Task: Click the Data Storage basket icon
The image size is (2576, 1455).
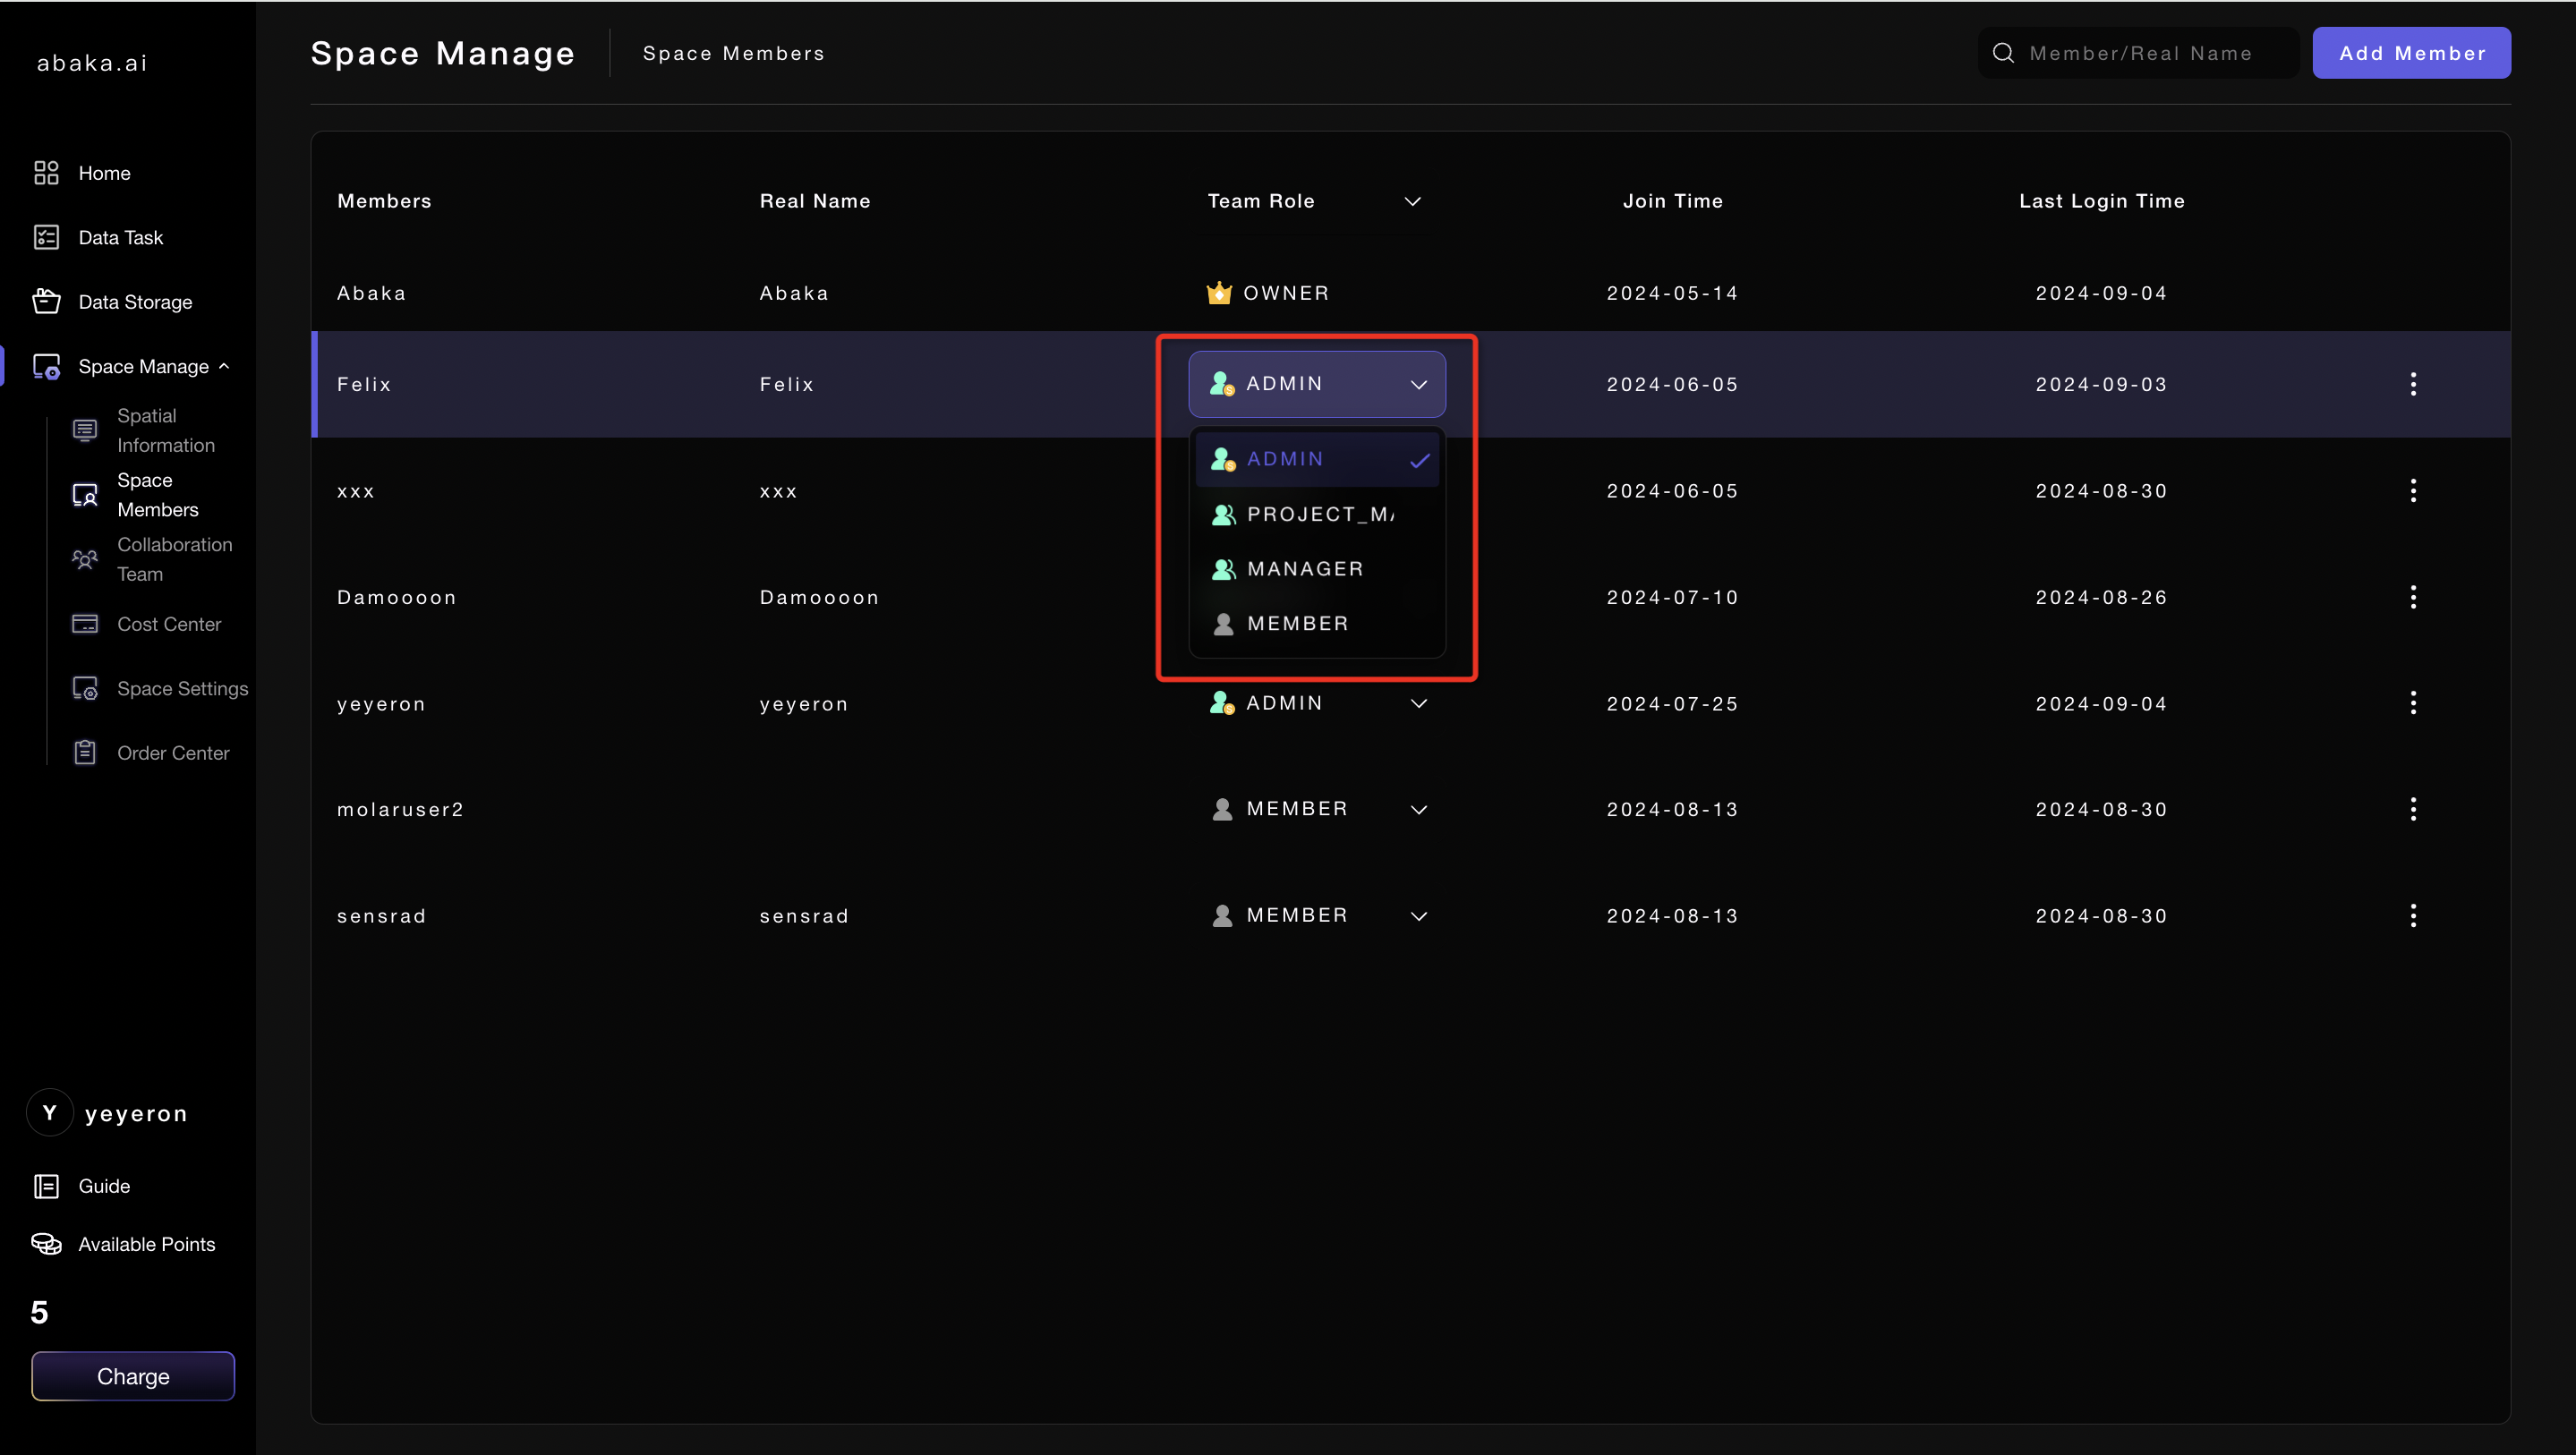Action: 46,301
